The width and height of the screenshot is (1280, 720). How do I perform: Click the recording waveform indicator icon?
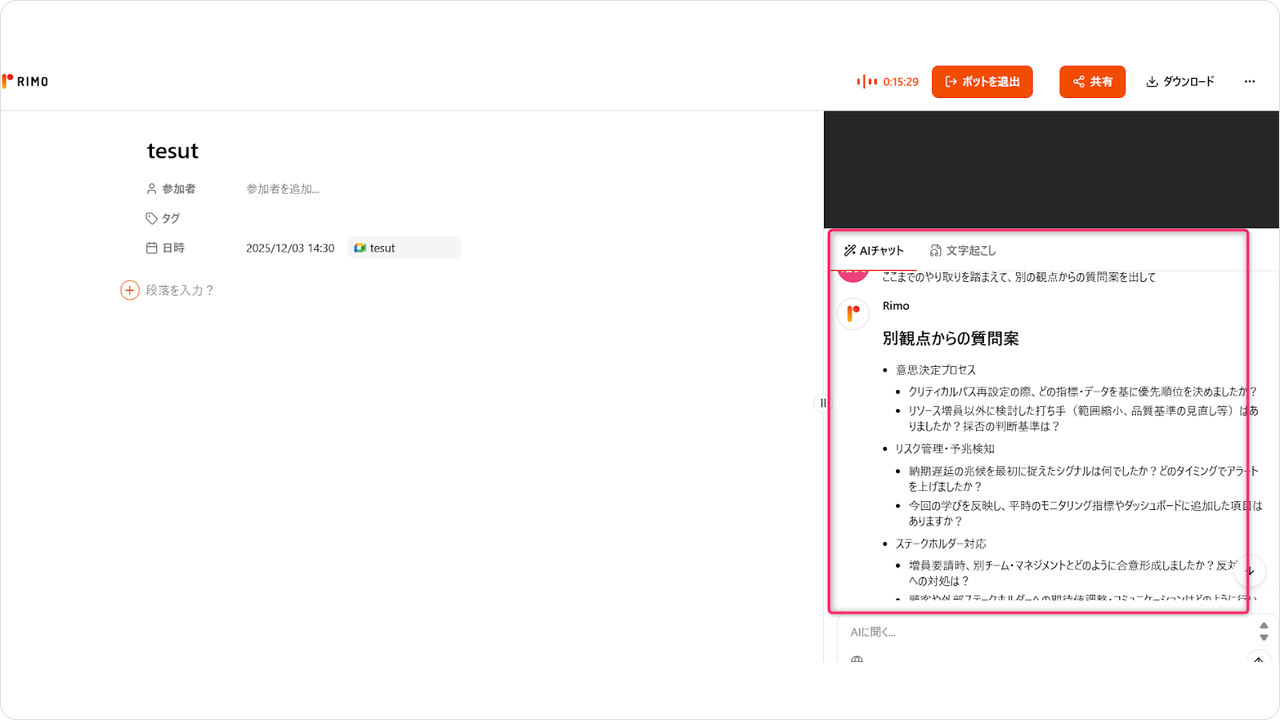tap(867, 82)
